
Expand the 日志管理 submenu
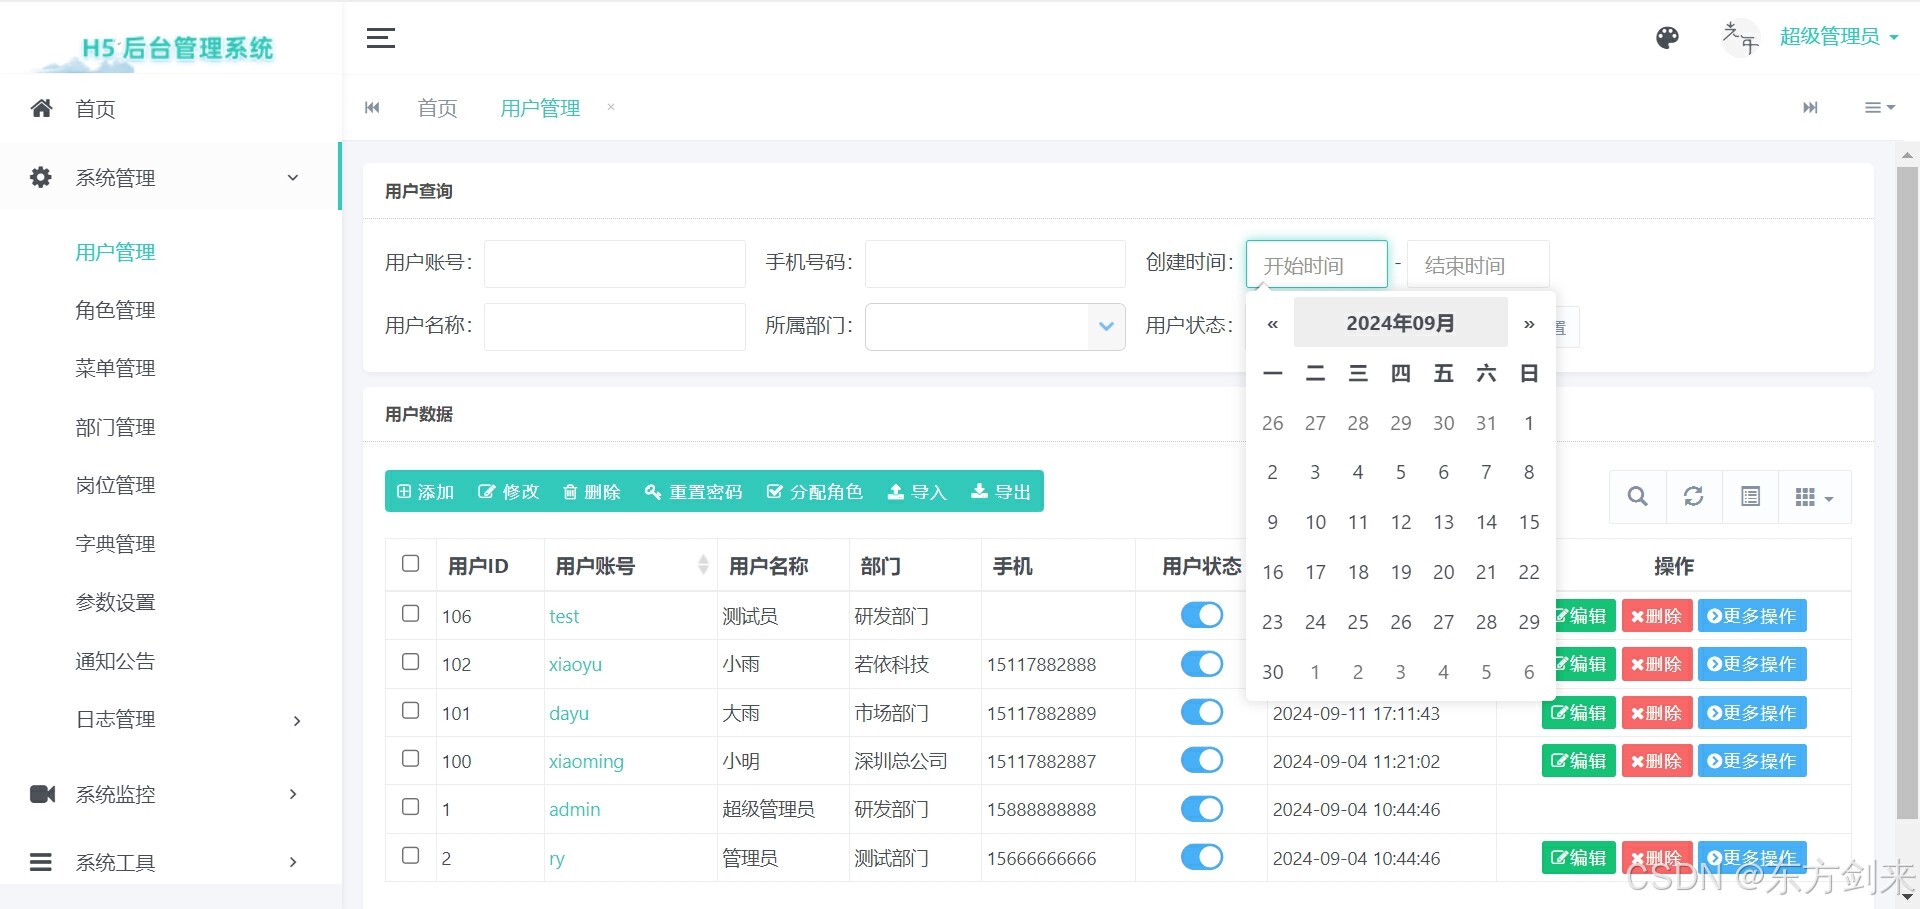[x=170, y=720]
